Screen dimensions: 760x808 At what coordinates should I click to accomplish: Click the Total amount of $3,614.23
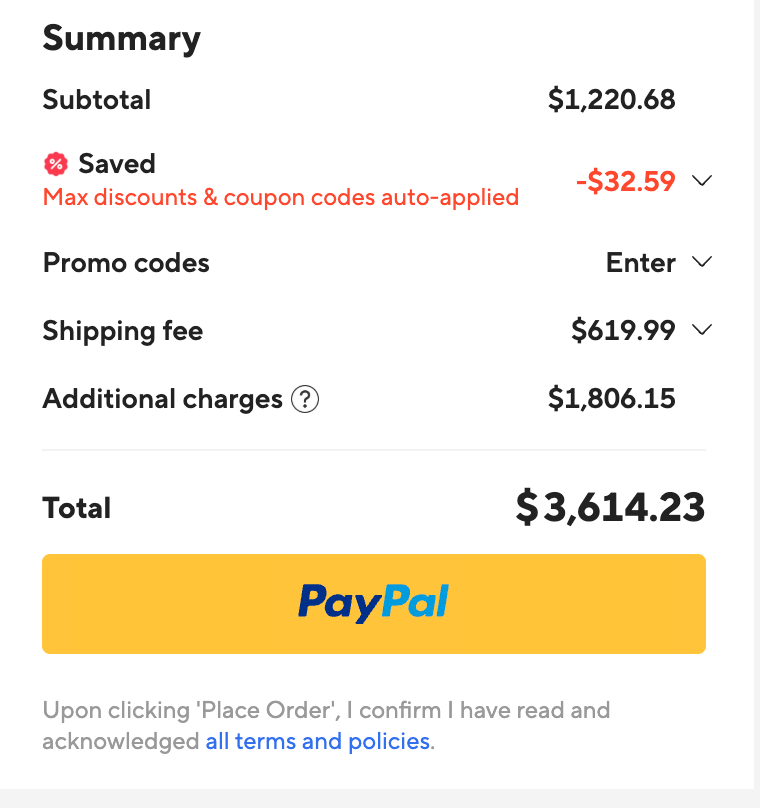(610, 507)
